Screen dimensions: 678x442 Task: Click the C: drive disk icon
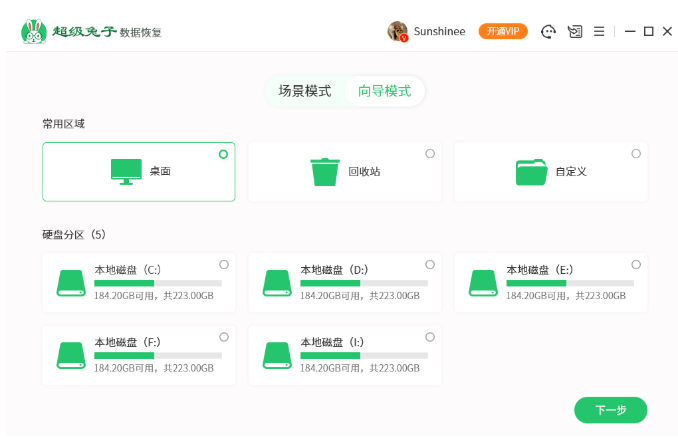pos(71,283)
